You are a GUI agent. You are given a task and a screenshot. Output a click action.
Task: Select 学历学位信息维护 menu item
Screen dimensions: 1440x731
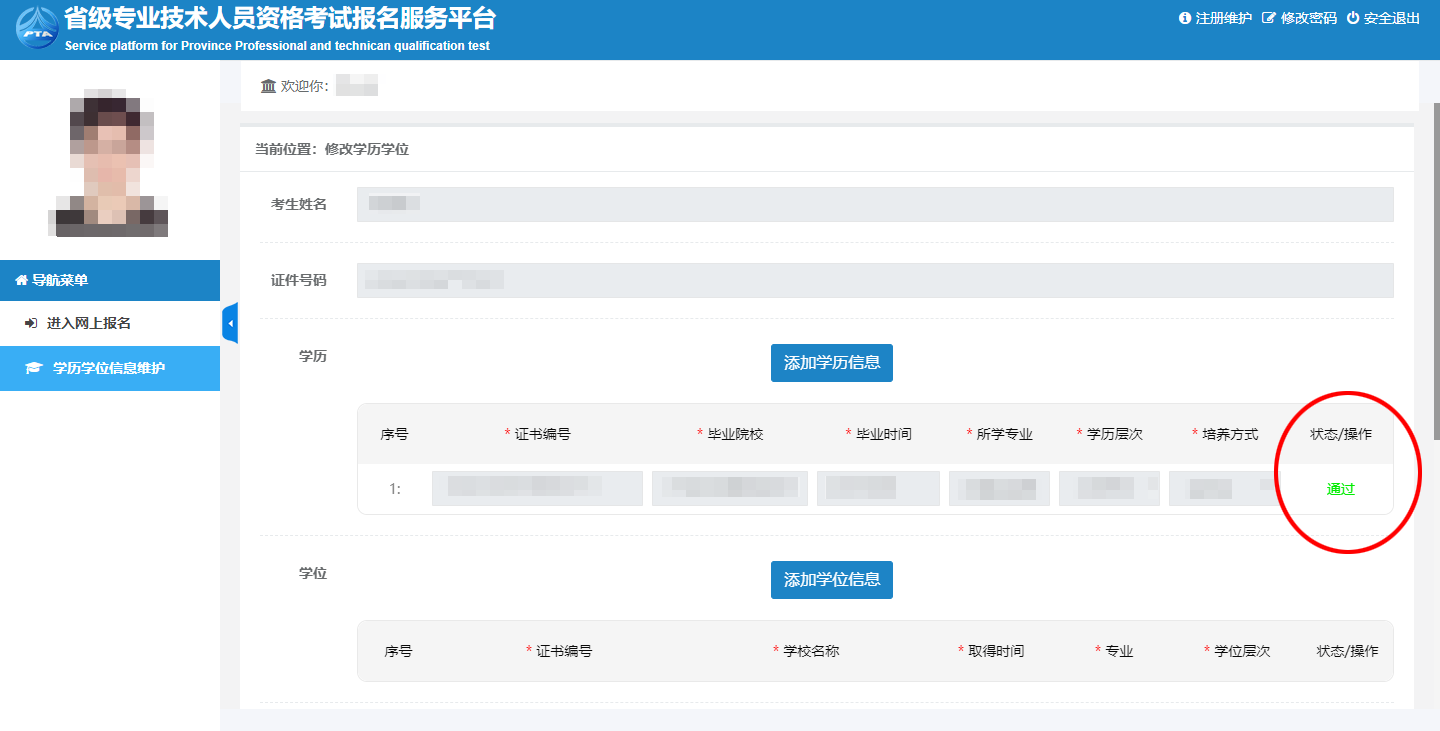coord(108,368)
